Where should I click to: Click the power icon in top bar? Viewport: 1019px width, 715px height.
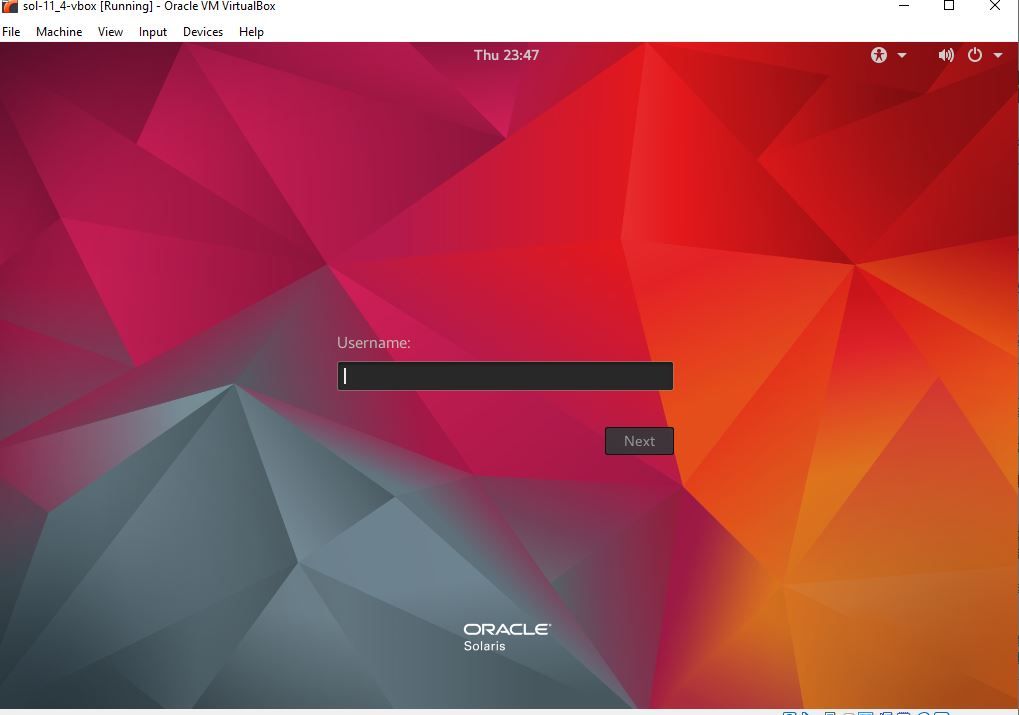(975, 55)
